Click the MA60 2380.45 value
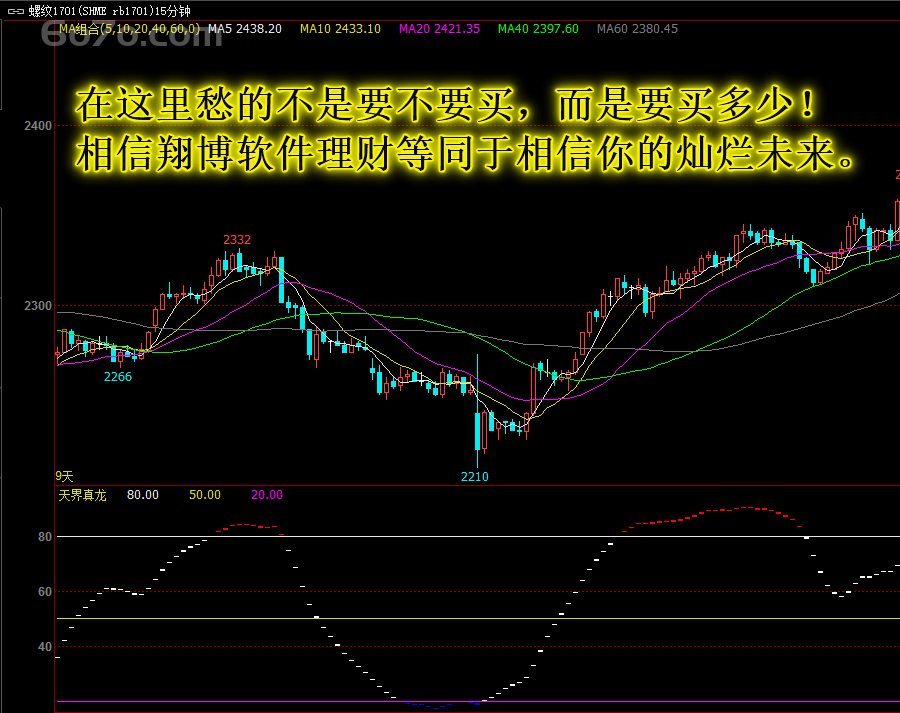Screen dimensions: 900x713 point(637,29)
